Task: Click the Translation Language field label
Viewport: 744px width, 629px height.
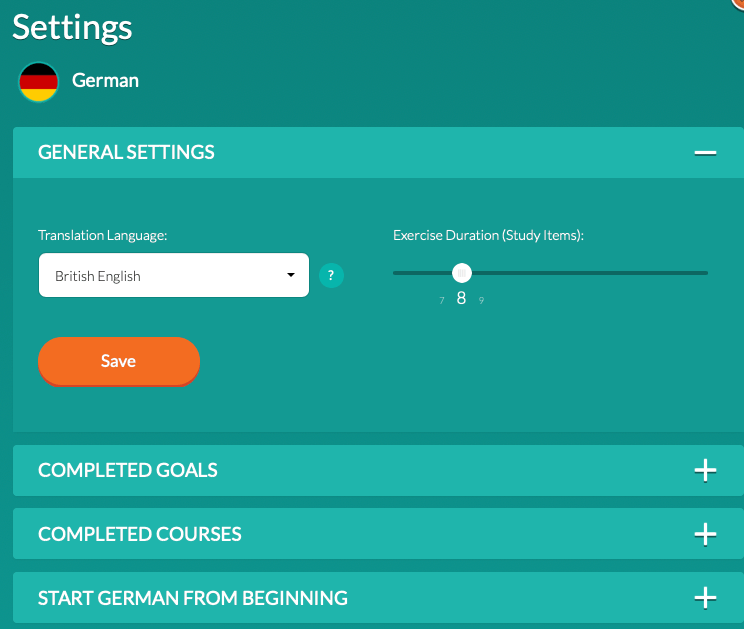Action: 102,235
